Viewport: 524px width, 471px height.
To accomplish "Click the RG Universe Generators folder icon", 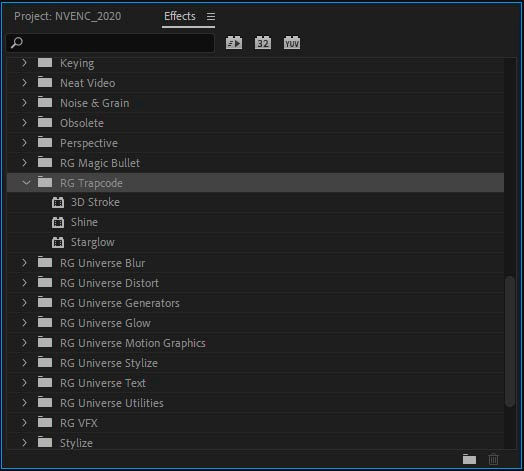I will coord(45,303).
